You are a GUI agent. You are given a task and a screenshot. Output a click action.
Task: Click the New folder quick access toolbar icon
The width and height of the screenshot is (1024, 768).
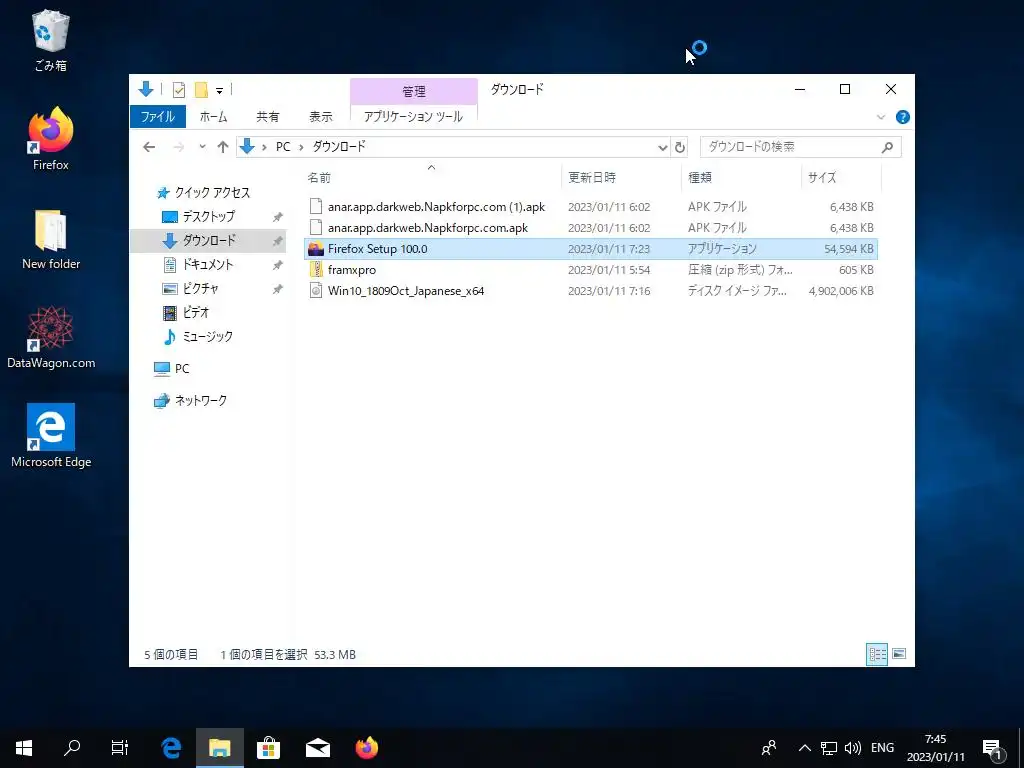(201, 89)
